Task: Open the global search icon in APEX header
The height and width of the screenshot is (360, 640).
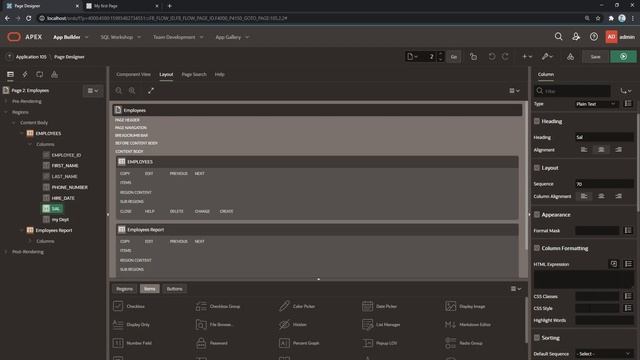Action: click(558, 37)
